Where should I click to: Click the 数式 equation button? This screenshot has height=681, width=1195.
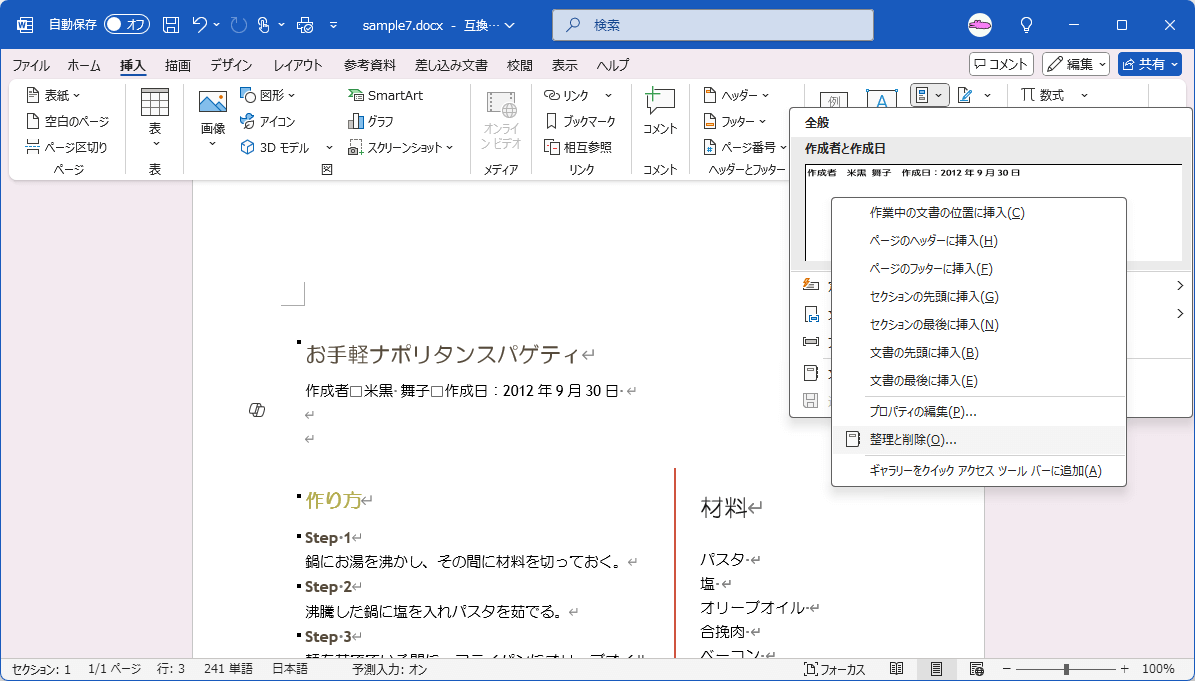pyautogui.click(x=1042, y=95)
